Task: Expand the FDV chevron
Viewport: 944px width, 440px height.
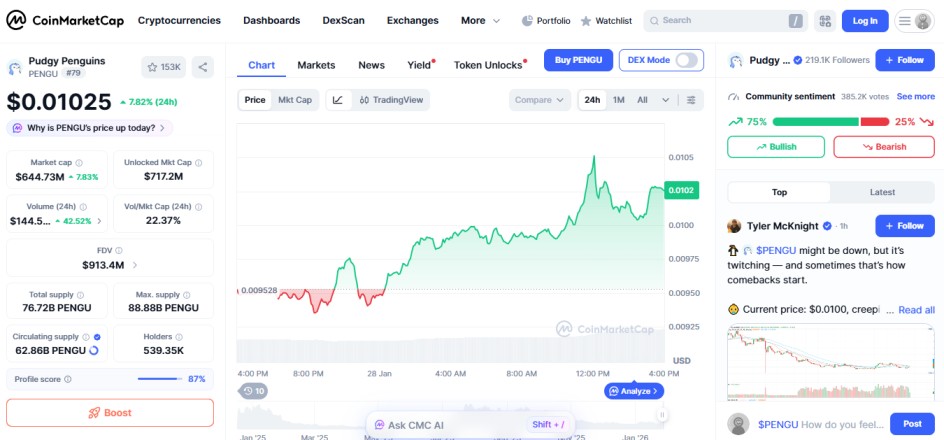Action: point(135,265)
